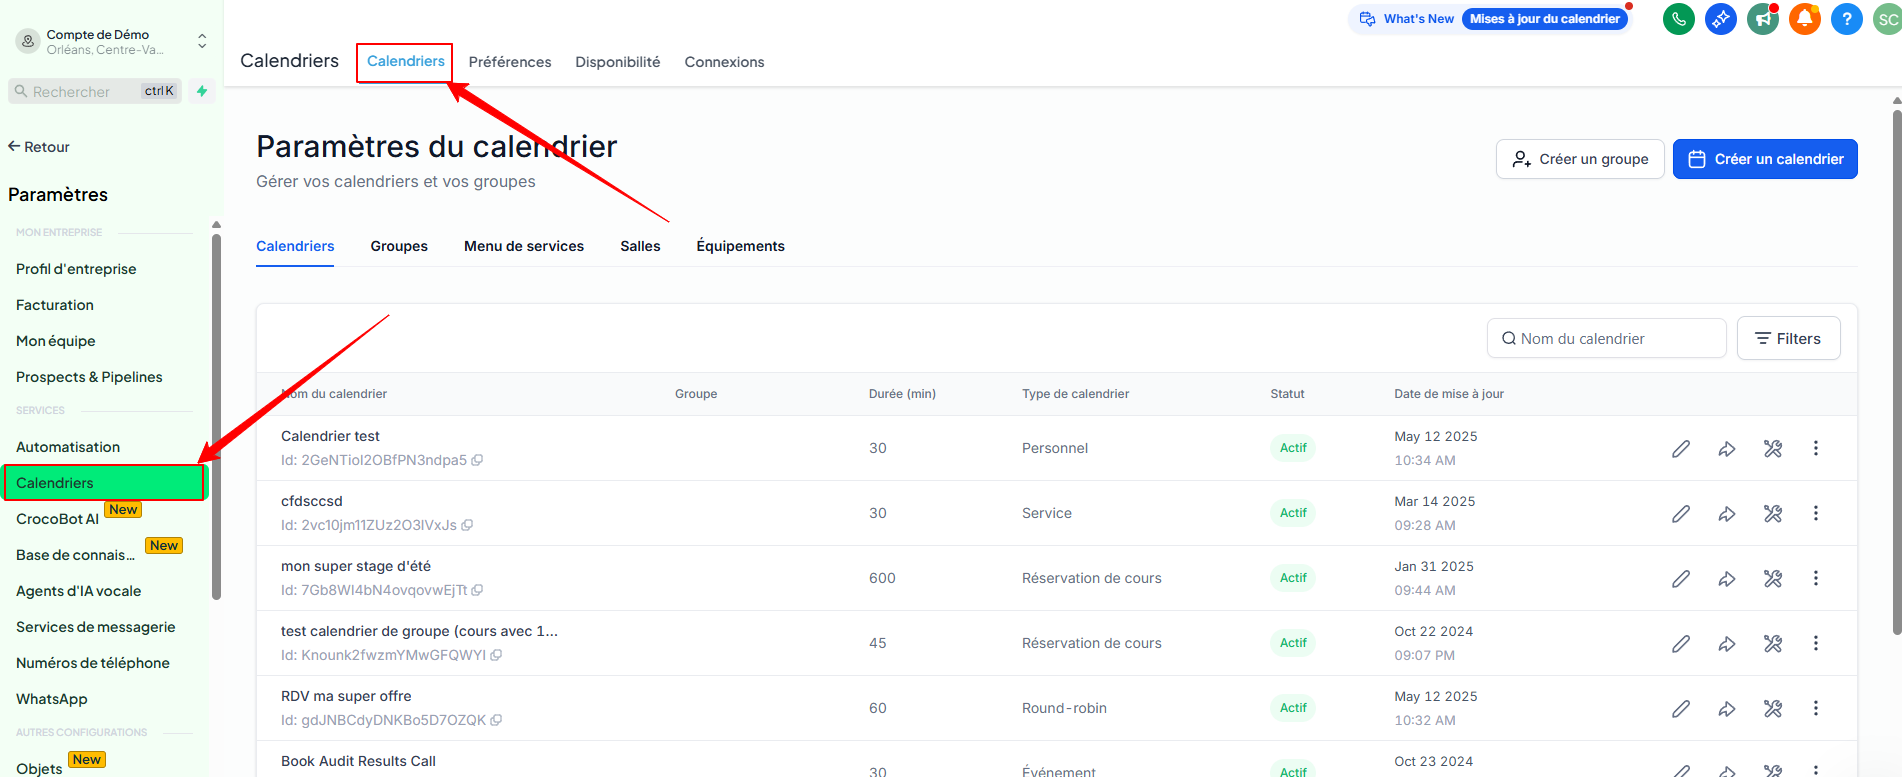The height and width of the screenshot is (777, 1902).
Task: Edit Calendrier test with the pencil icon
Action: tap(1681, 449)
